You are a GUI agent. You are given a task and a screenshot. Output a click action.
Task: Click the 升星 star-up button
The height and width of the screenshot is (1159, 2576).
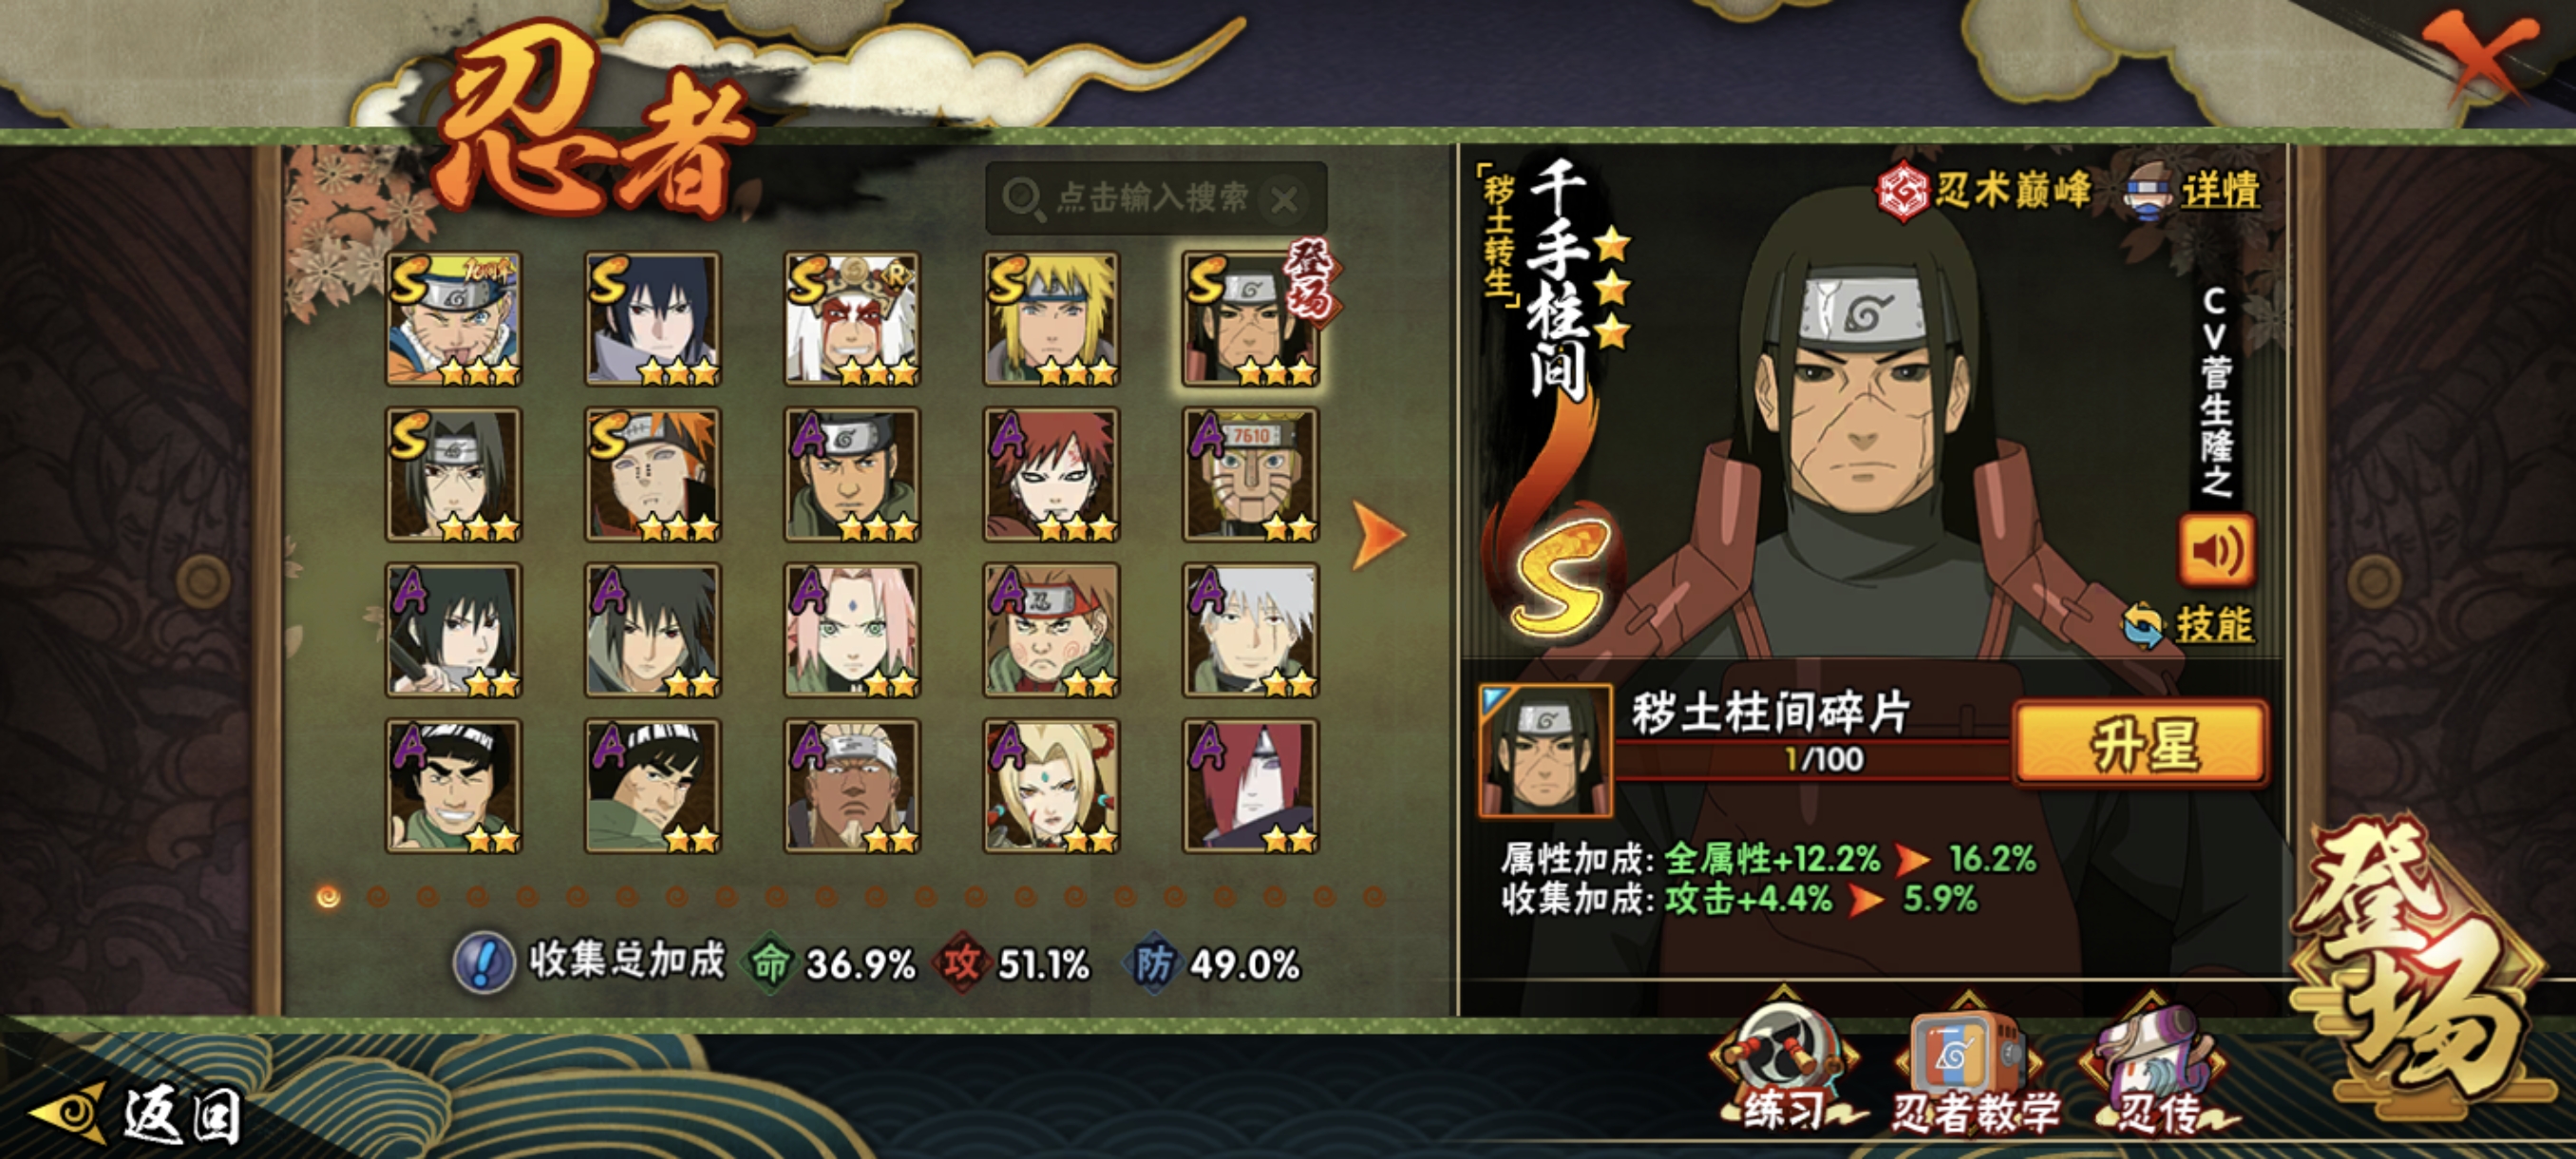pyautogui.click(x=2141, y=743)
